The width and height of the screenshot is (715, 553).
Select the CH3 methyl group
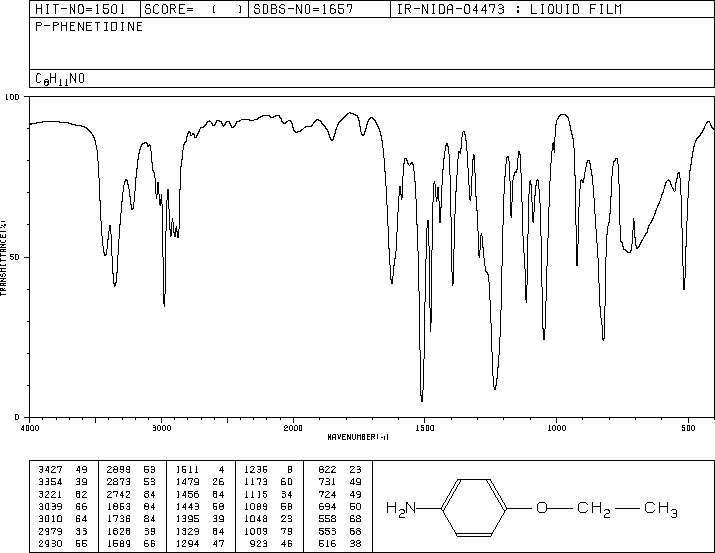point(661,509)
